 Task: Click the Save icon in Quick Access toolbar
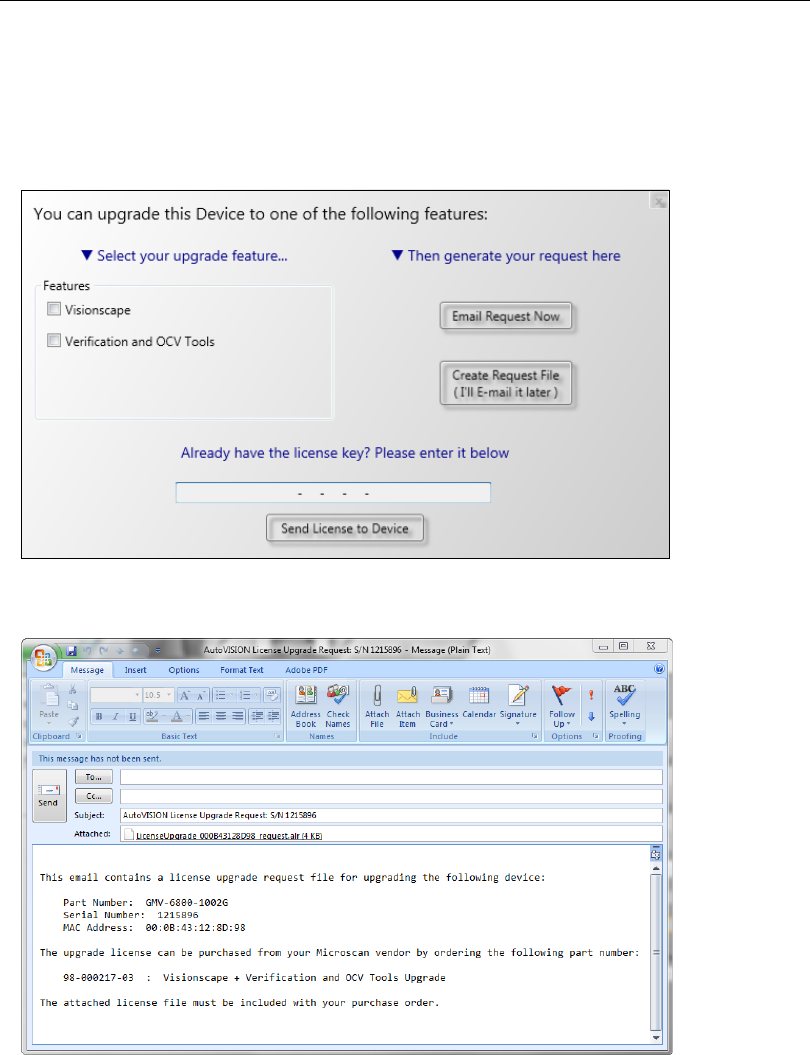[71, 651]
